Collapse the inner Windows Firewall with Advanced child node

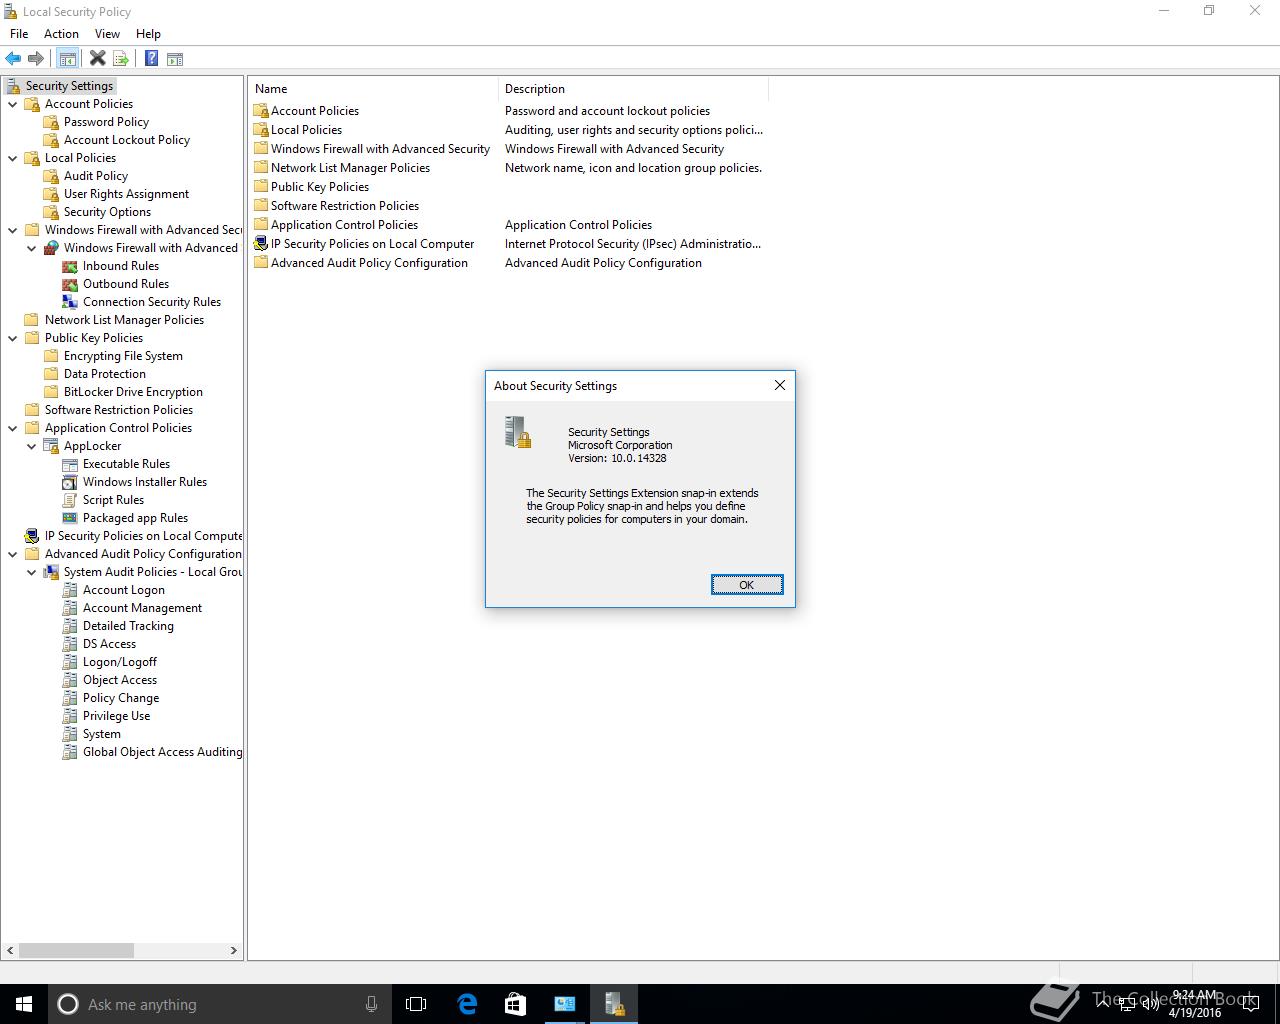[32, 248]
